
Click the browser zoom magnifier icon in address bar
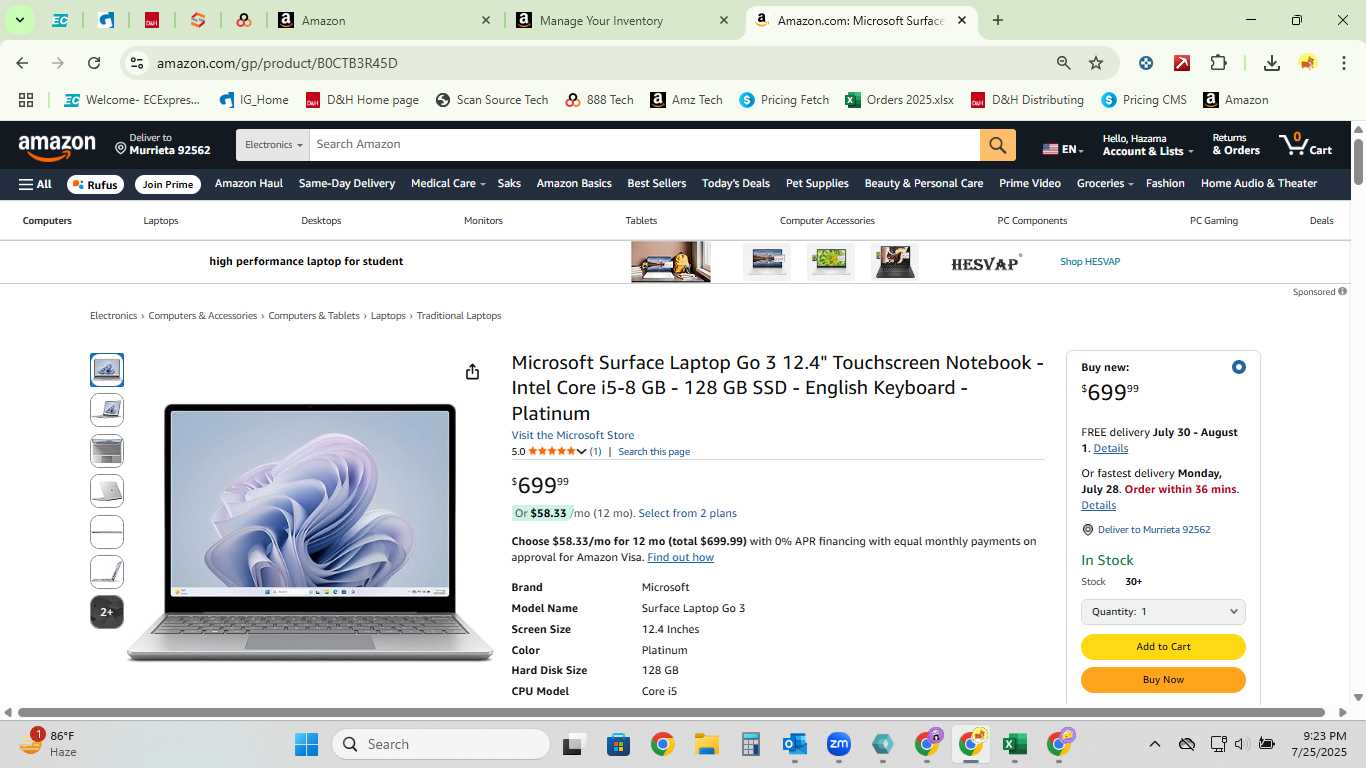click(x=1064, y=63)
